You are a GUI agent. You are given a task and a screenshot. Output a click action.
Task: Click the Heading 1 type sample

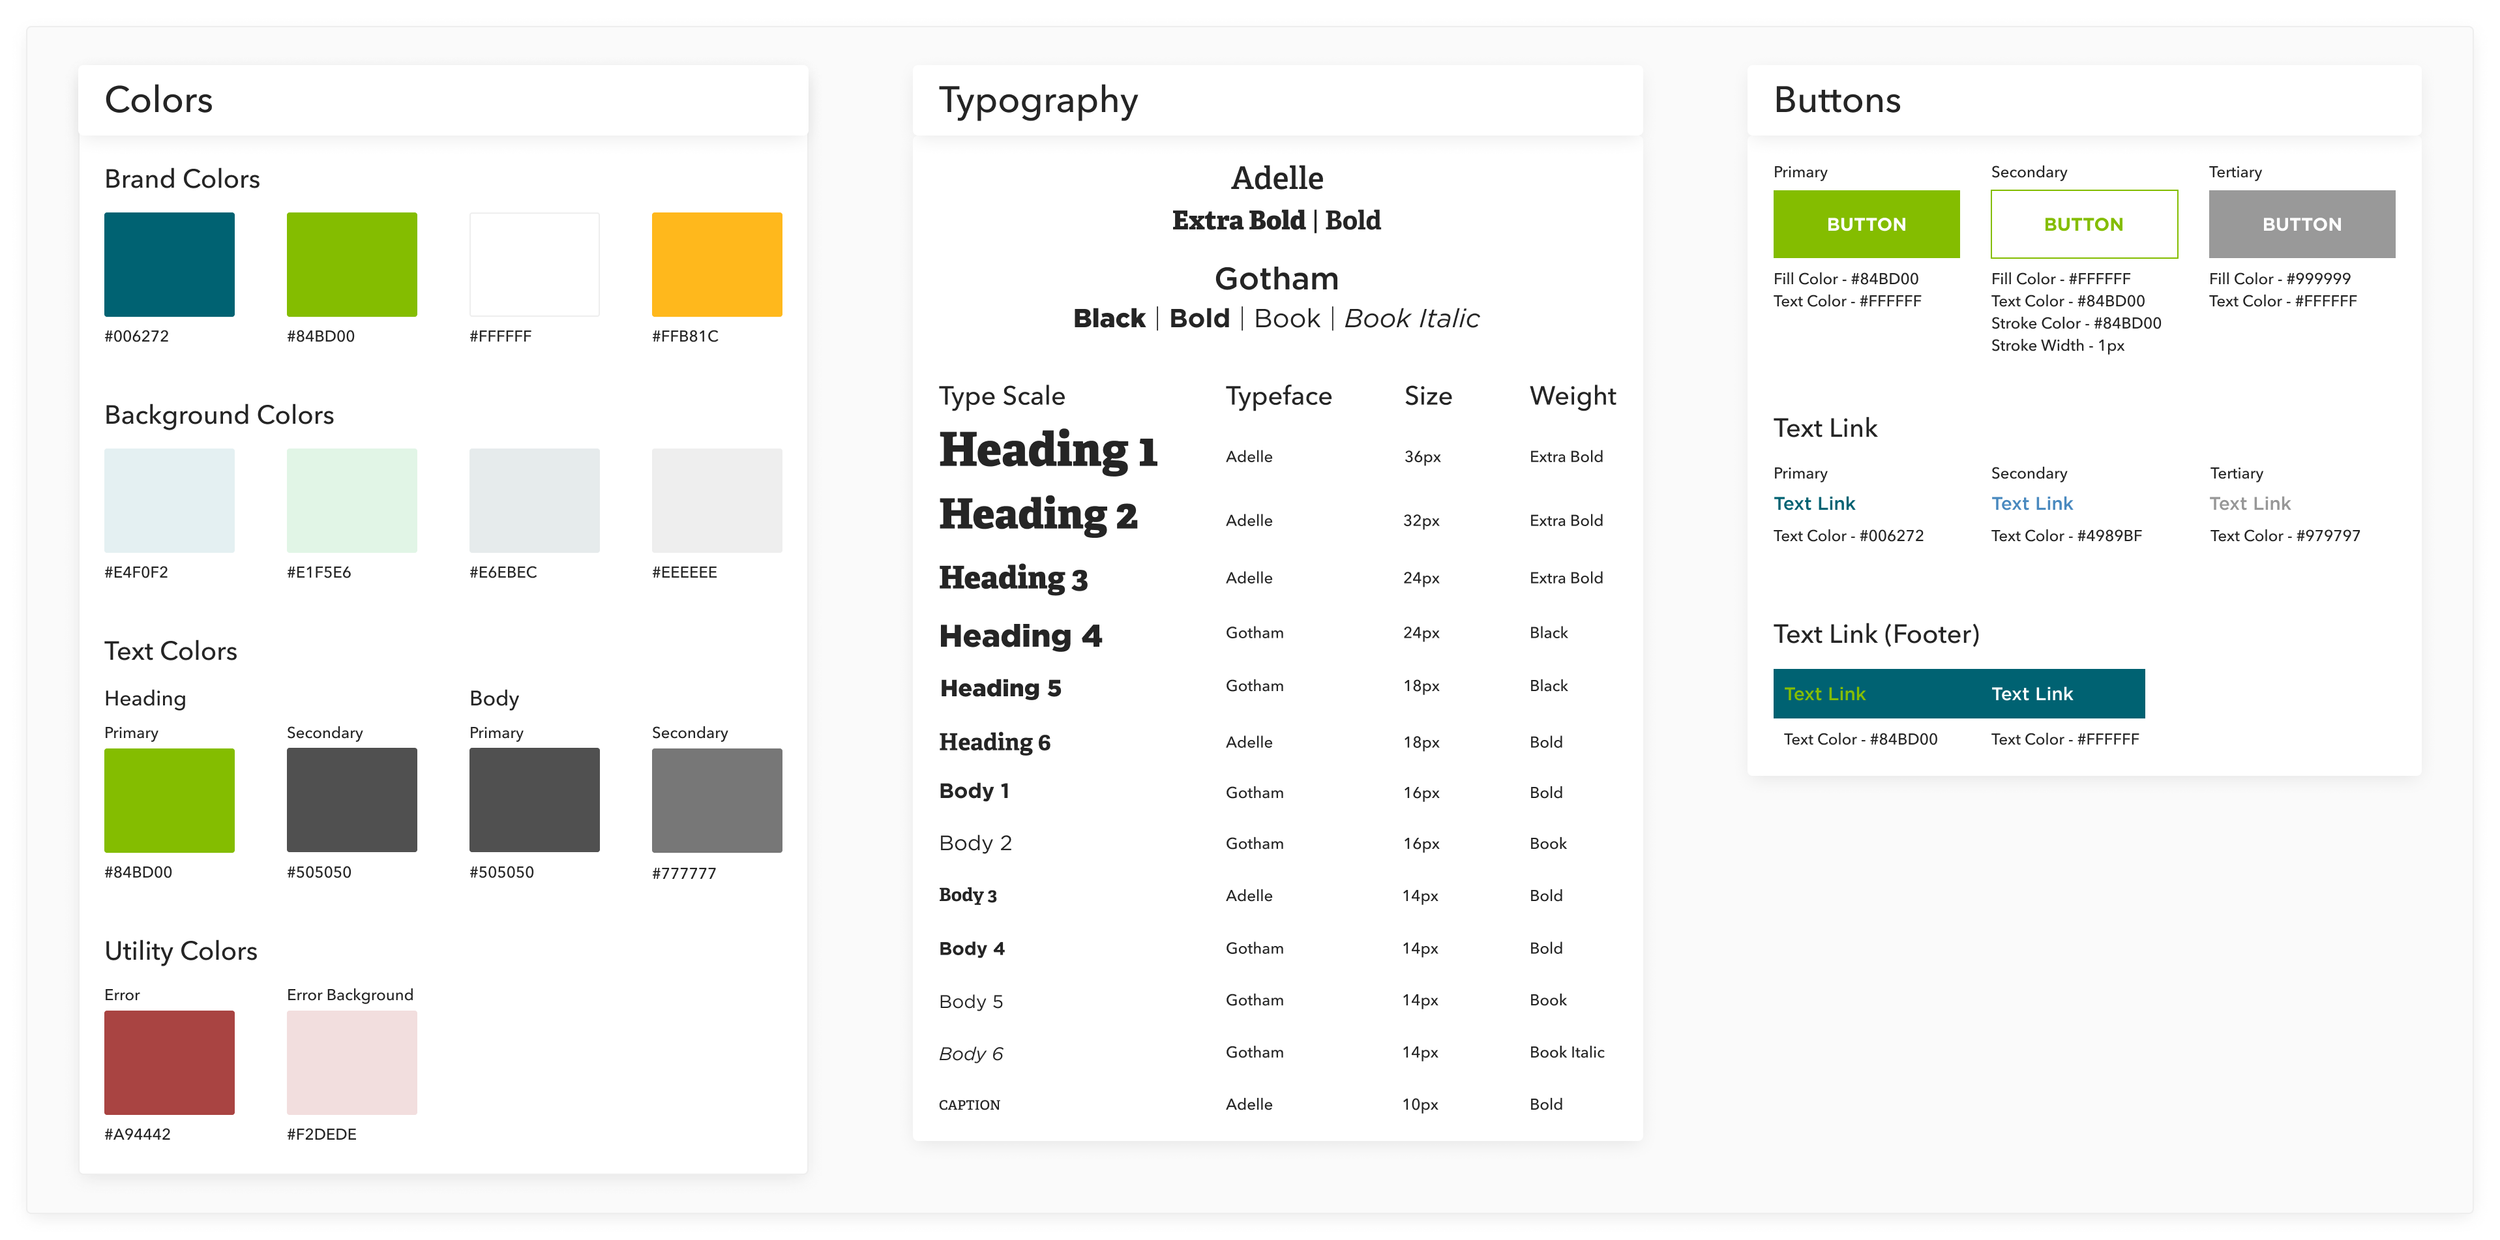pyautogui.click(x=1047, y=450)
